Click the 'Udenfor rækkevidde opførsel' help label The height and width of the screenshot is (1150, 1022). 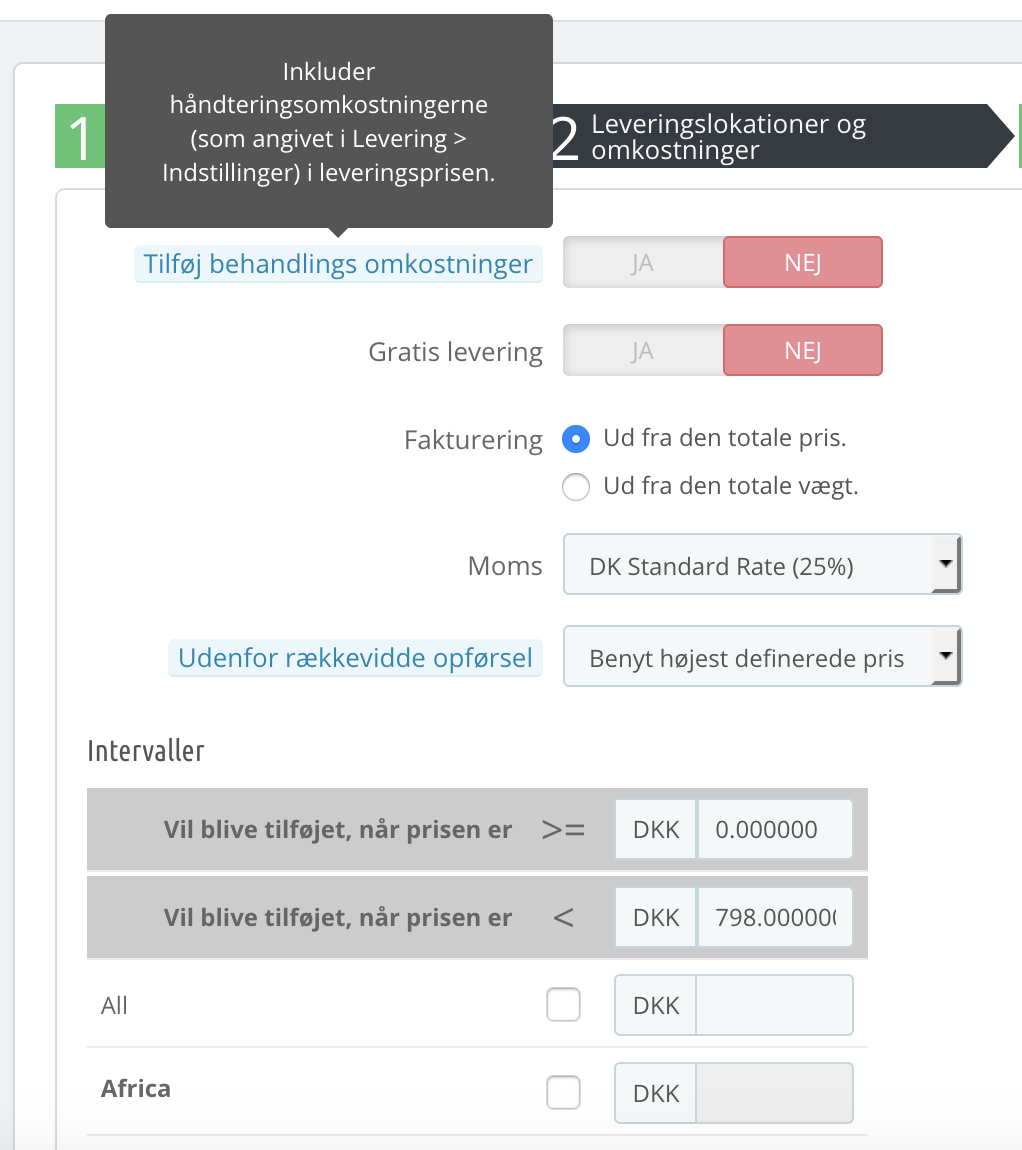point(355,659)
